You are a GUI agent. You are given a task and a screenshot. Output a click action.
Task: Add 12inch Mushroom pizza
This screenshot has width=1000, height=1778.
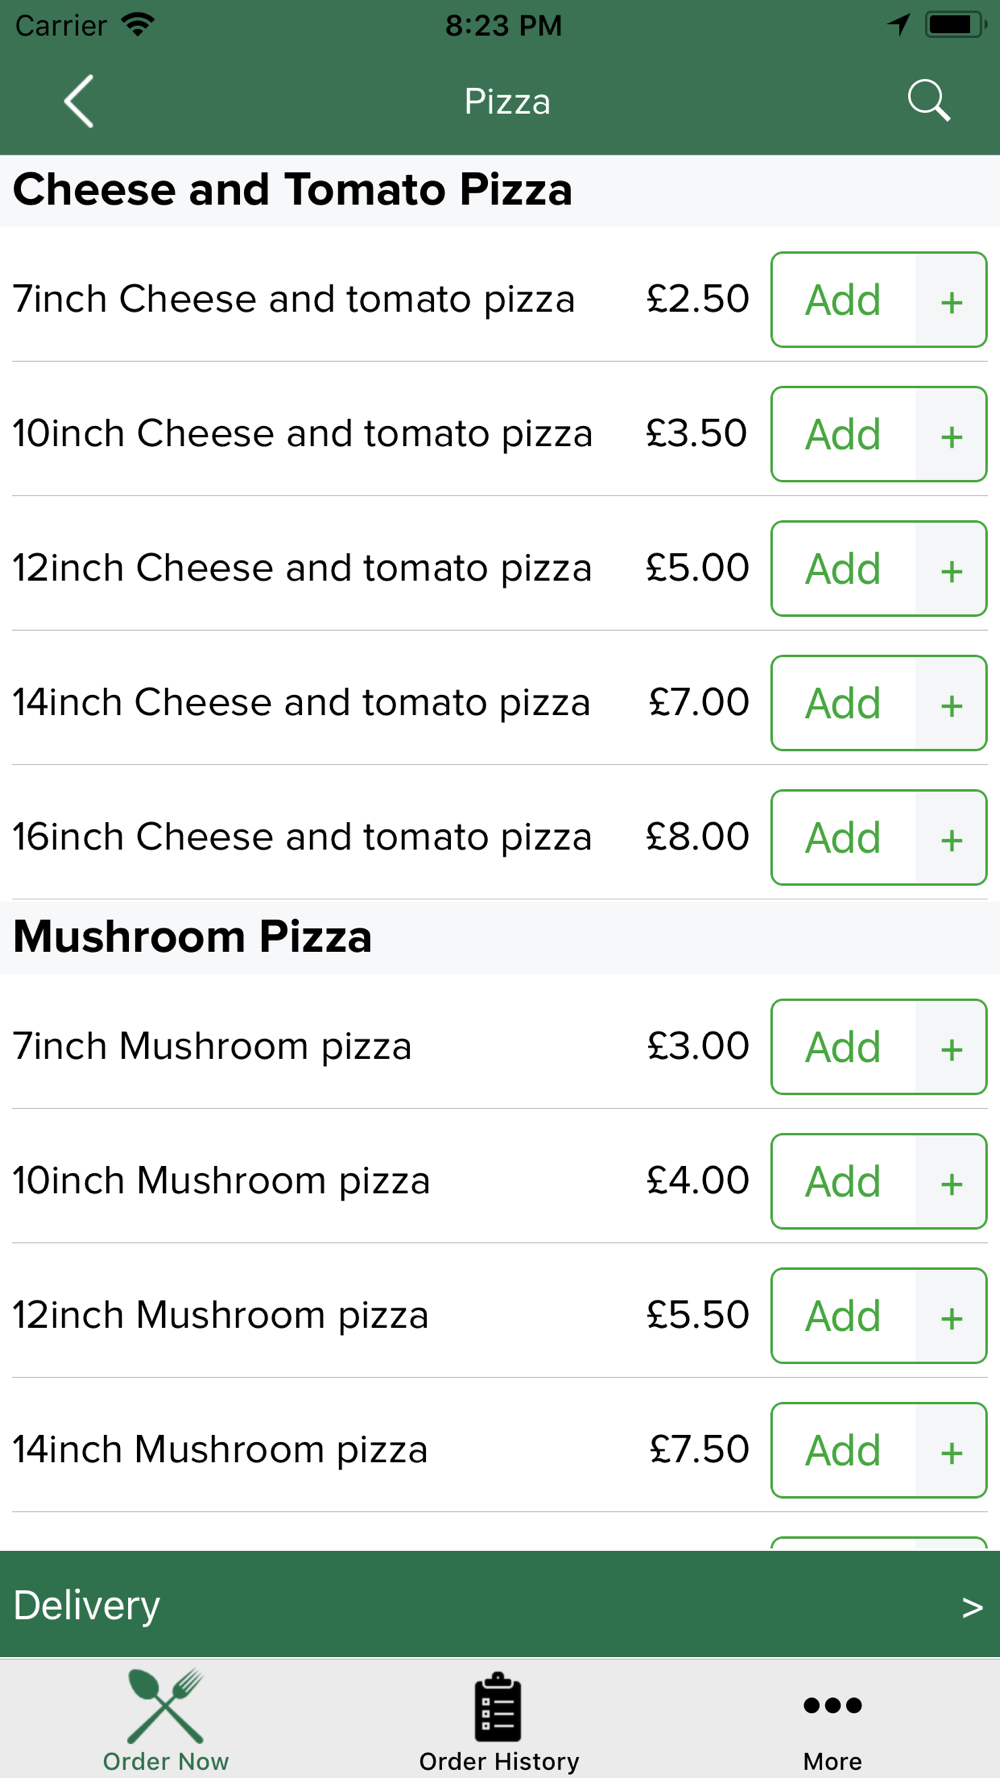(x=843, y=1316)
